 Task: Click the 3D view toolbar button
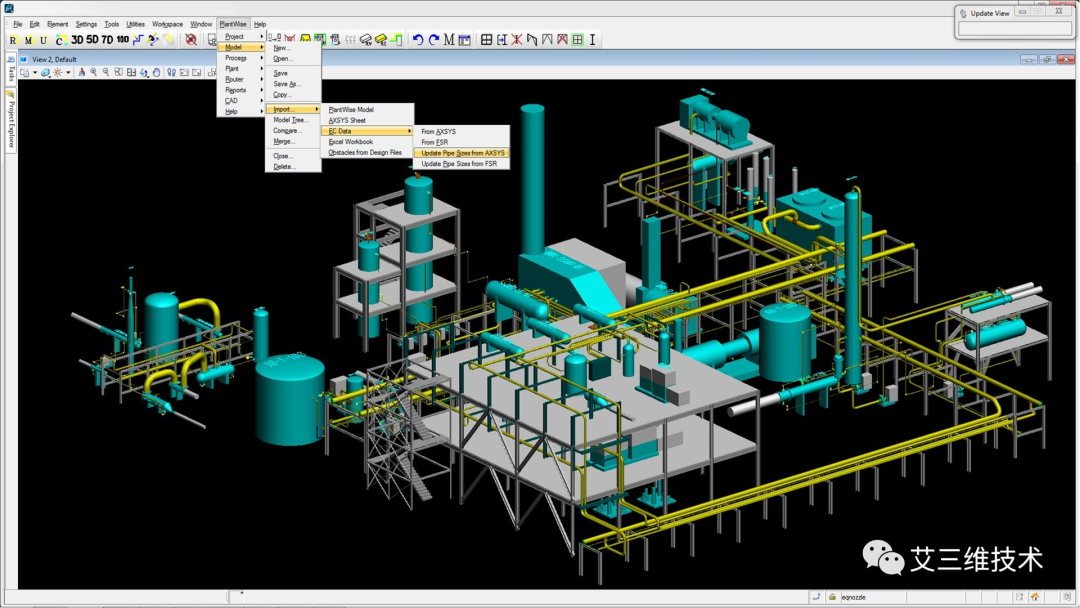(x=77, y=40)
